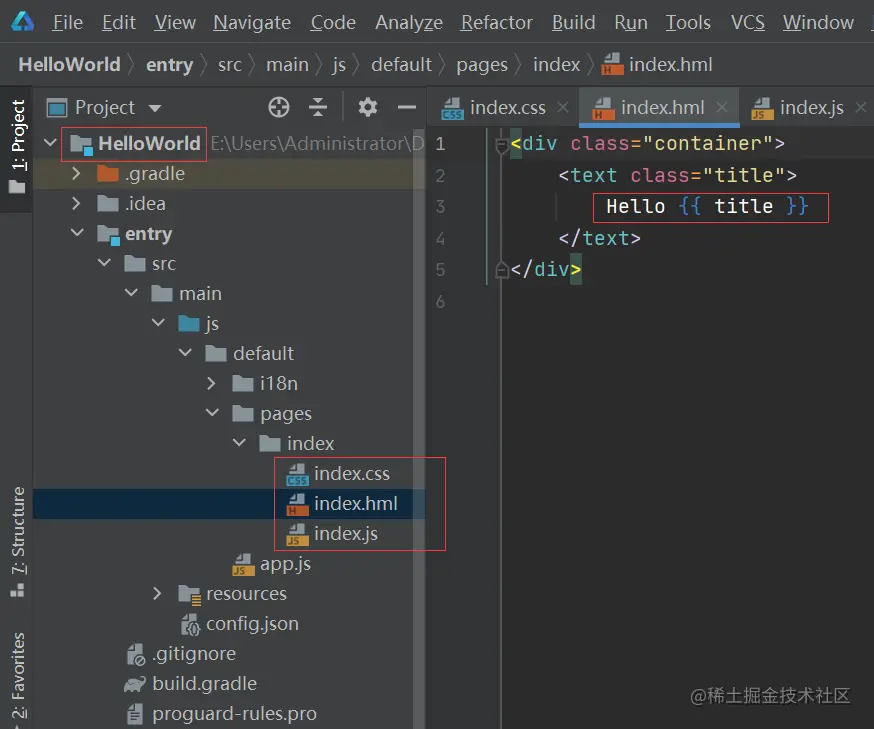Open the Navigate menu
Screen dimensions: 874x729
click(252, 22)
